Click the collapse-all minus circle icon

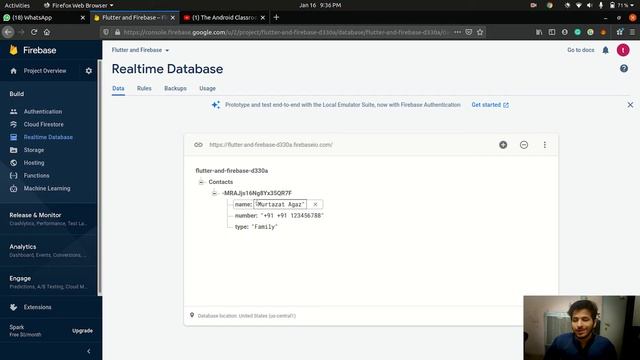pos(524,144)
